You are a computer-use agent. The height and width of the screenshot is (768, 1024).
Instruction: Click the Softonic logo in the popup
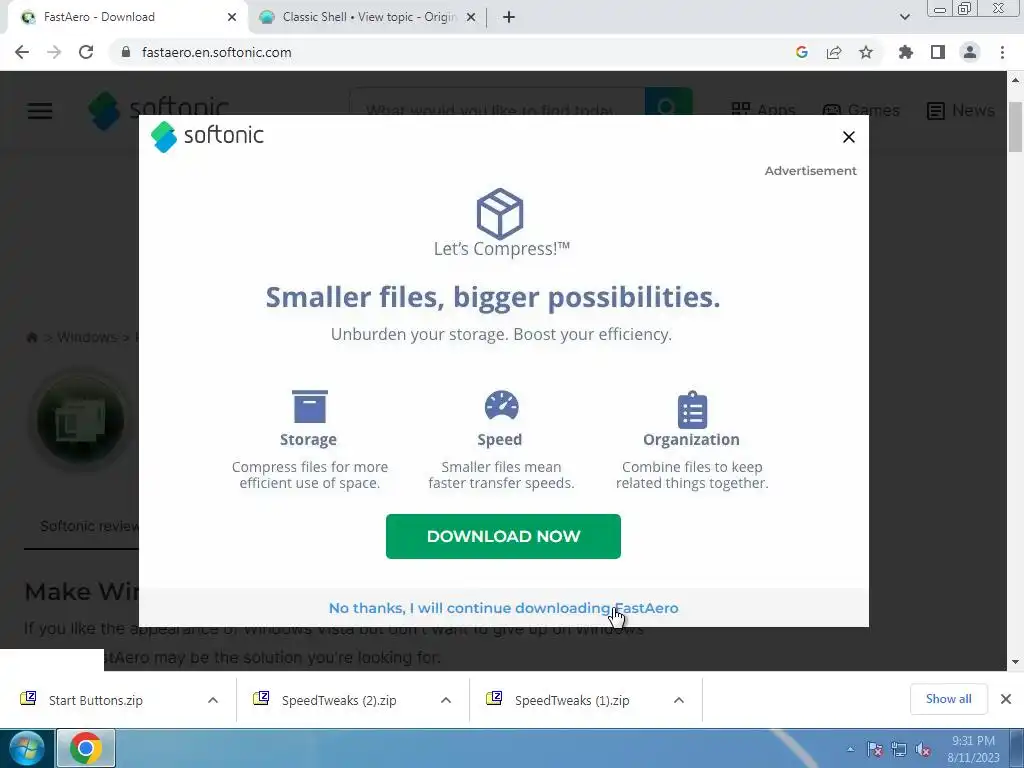coord(207,136)
